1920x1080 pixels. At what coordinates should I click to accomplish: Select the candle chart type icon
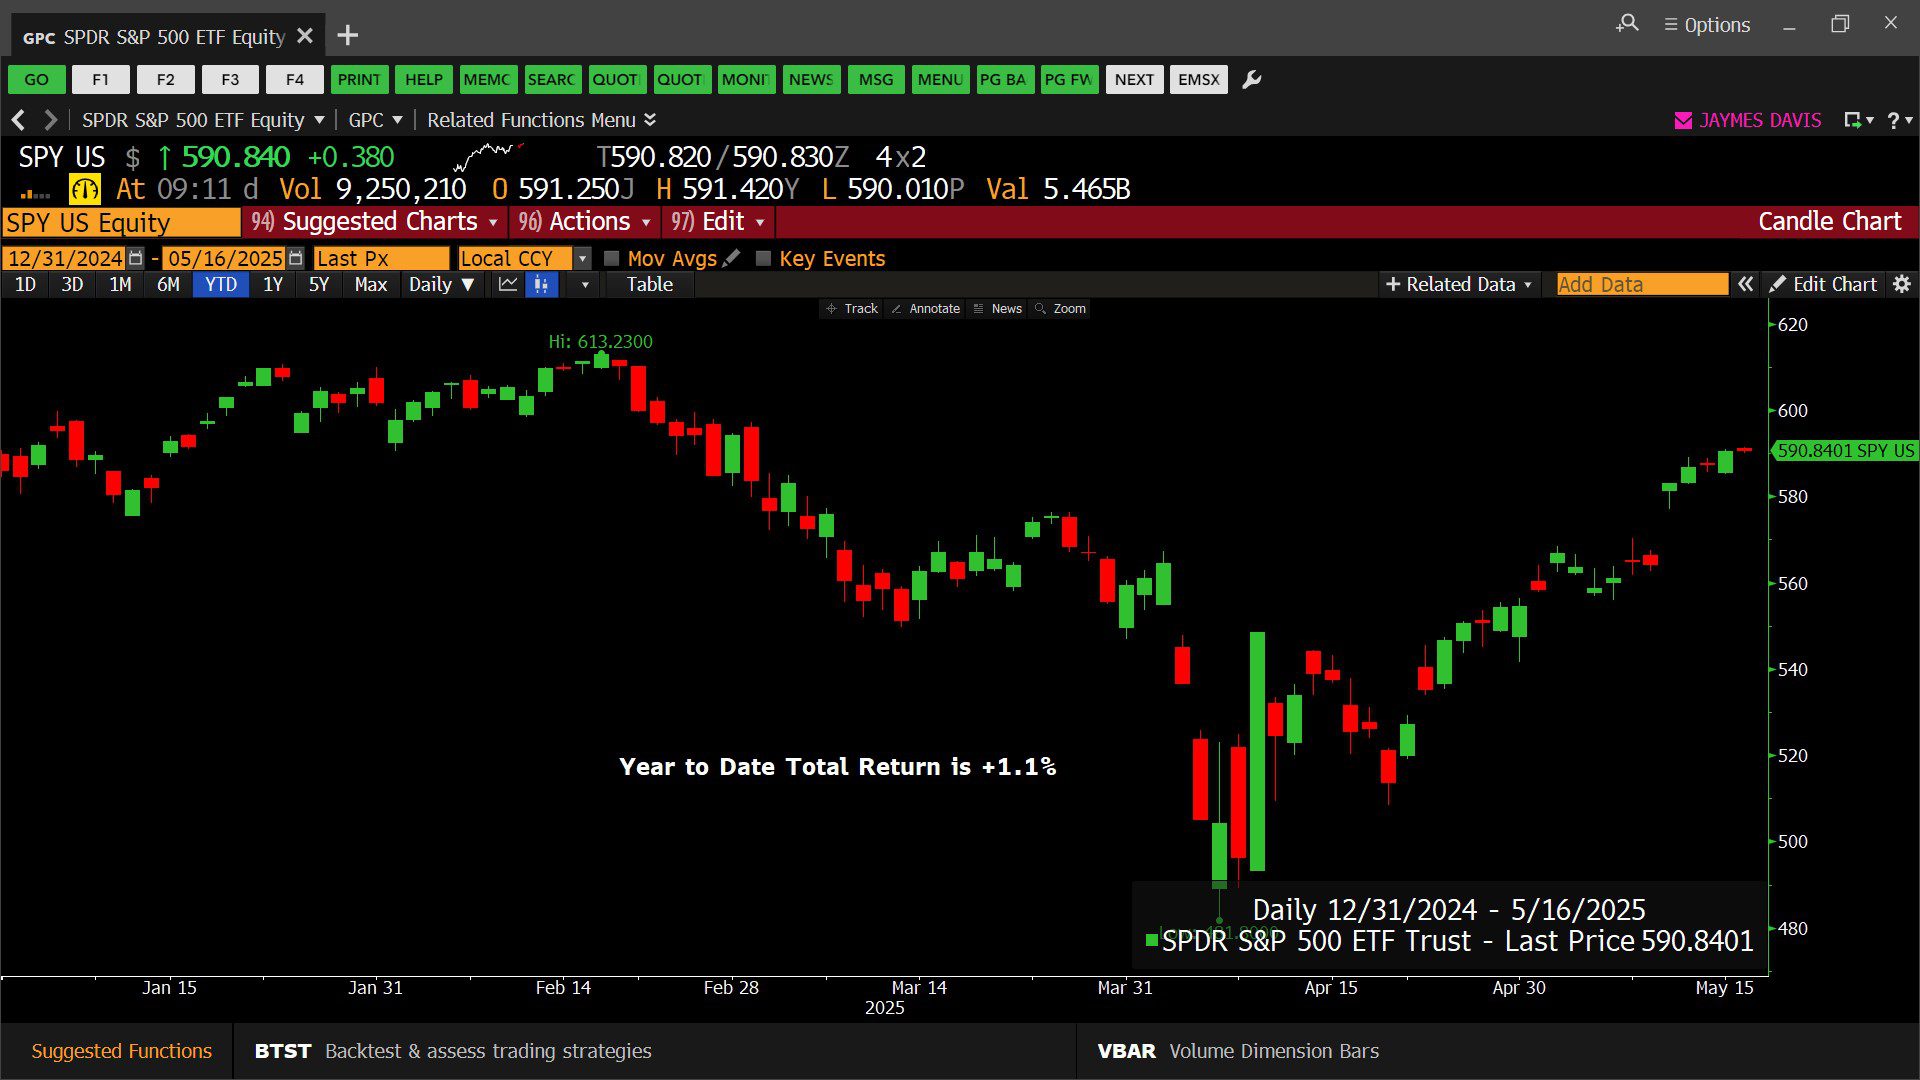(541, 284)
